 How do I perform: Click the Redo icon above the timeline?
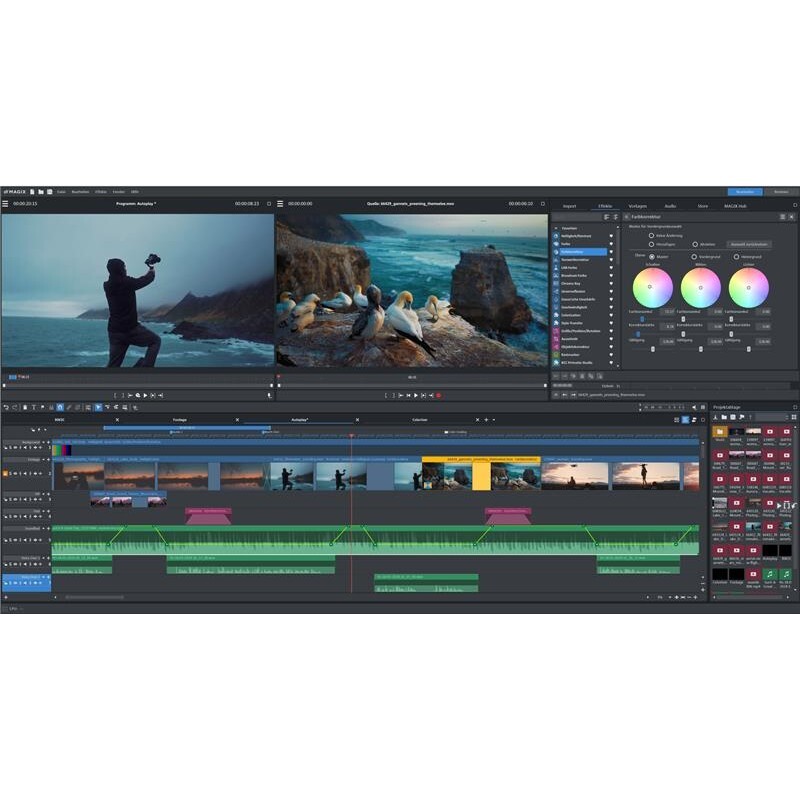coord(14,407)
